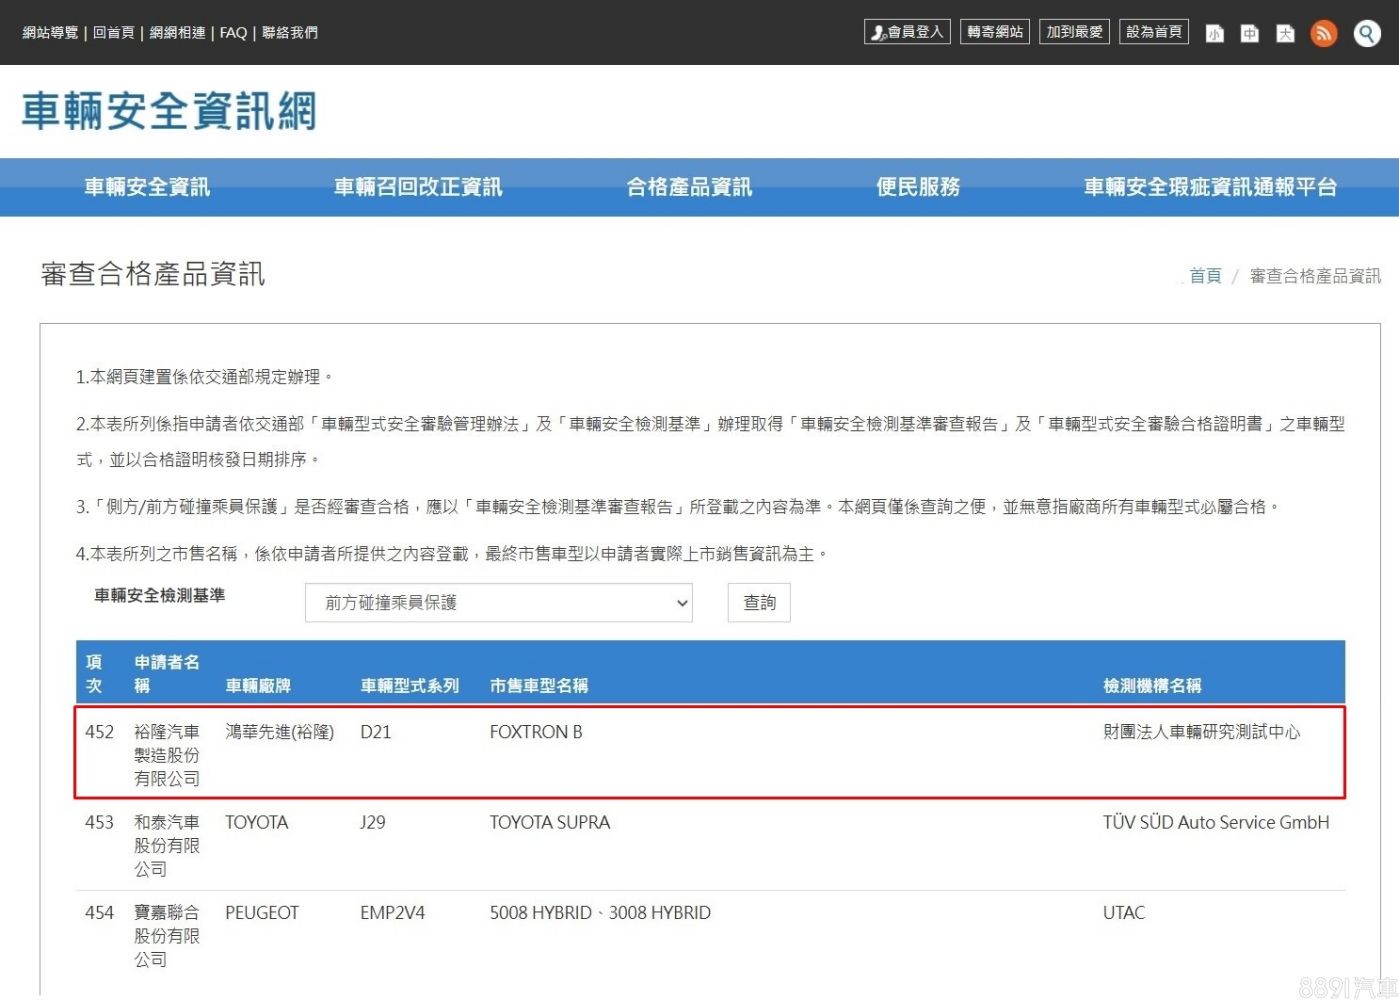Image resolution: width=1399 pixels, height=1000 pixels.
Task: Select the 檢測機構名稱 column header
Action: 1152,686
